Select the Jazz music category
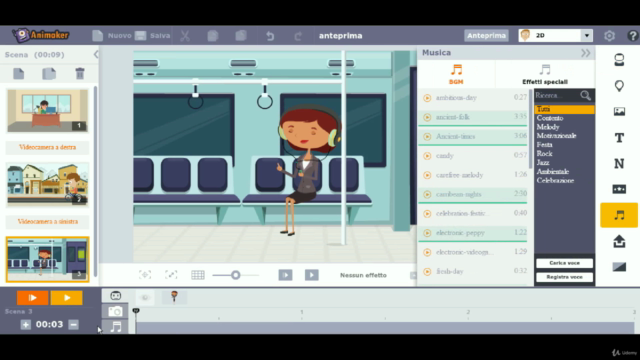This screenshot has height=360, width=640. click(543, 163)
